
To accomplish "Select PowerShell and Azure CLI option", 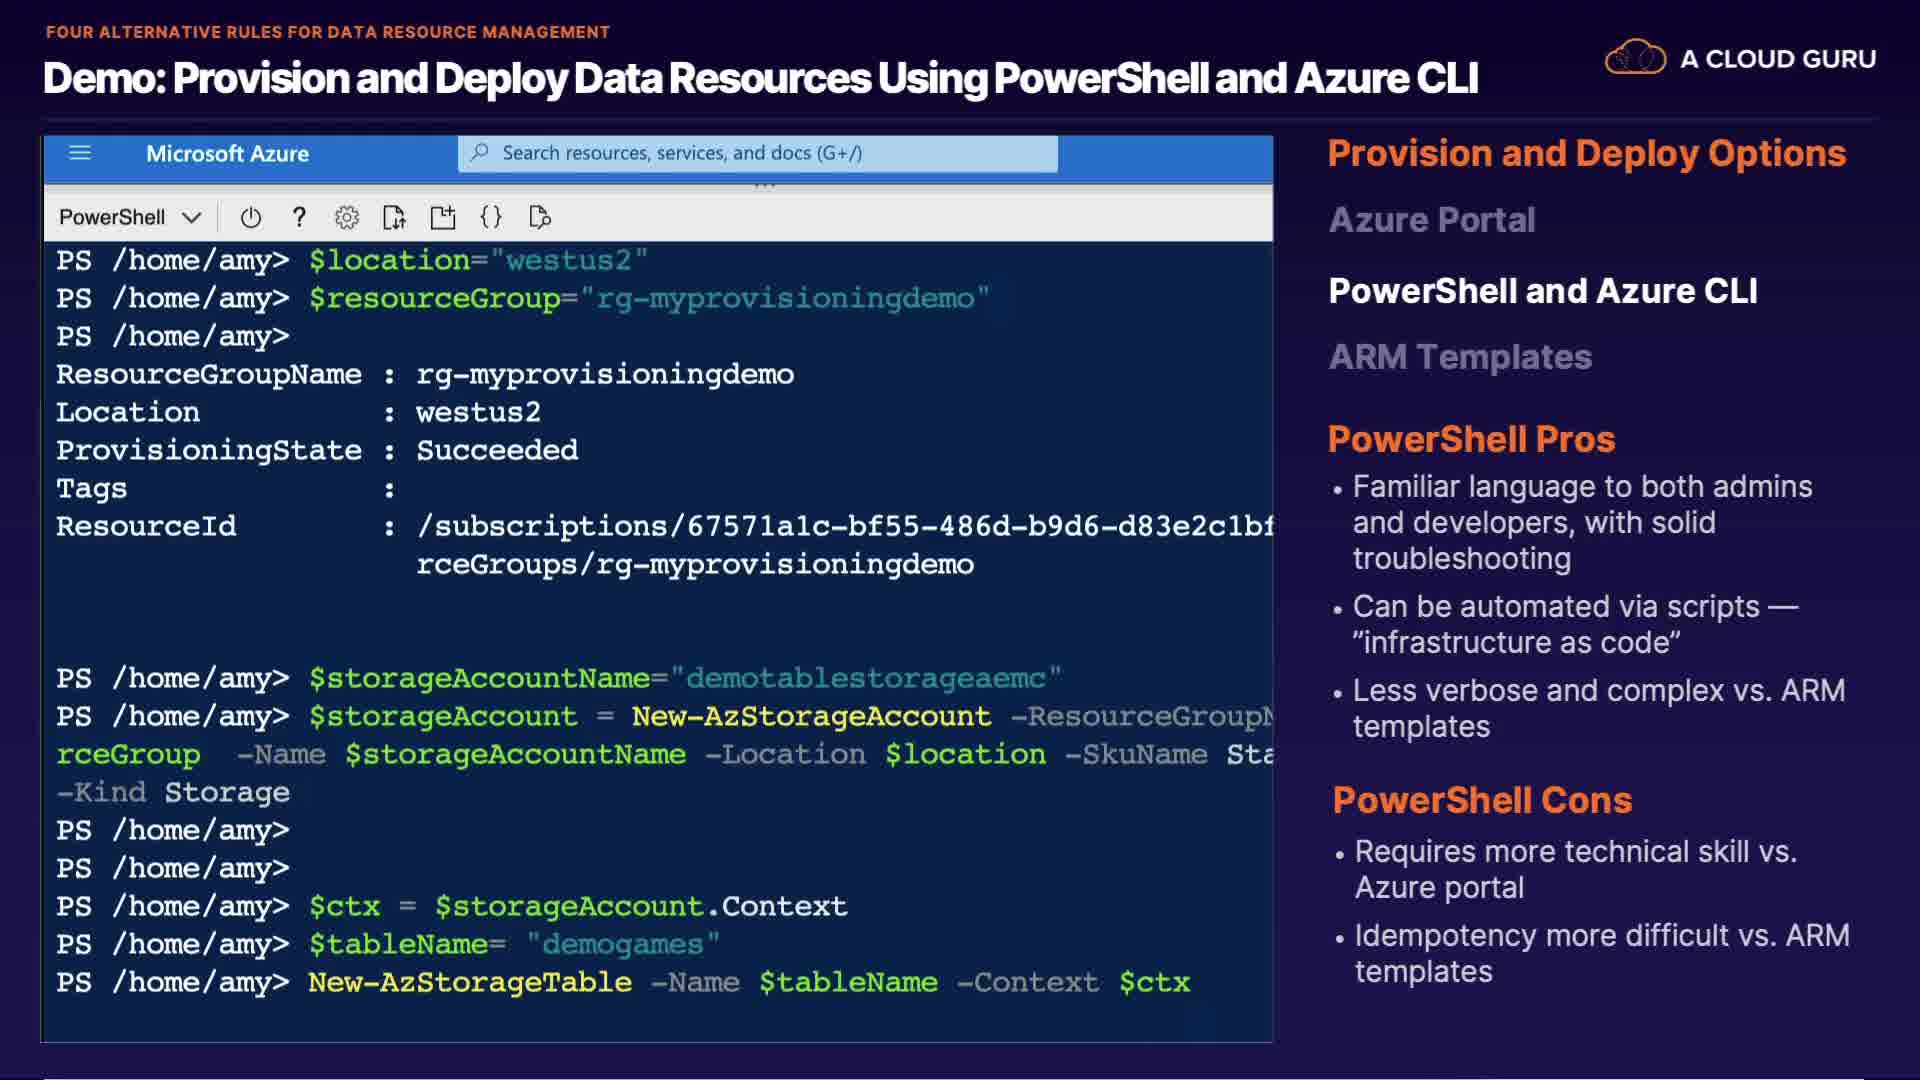I will point(1542,291).
